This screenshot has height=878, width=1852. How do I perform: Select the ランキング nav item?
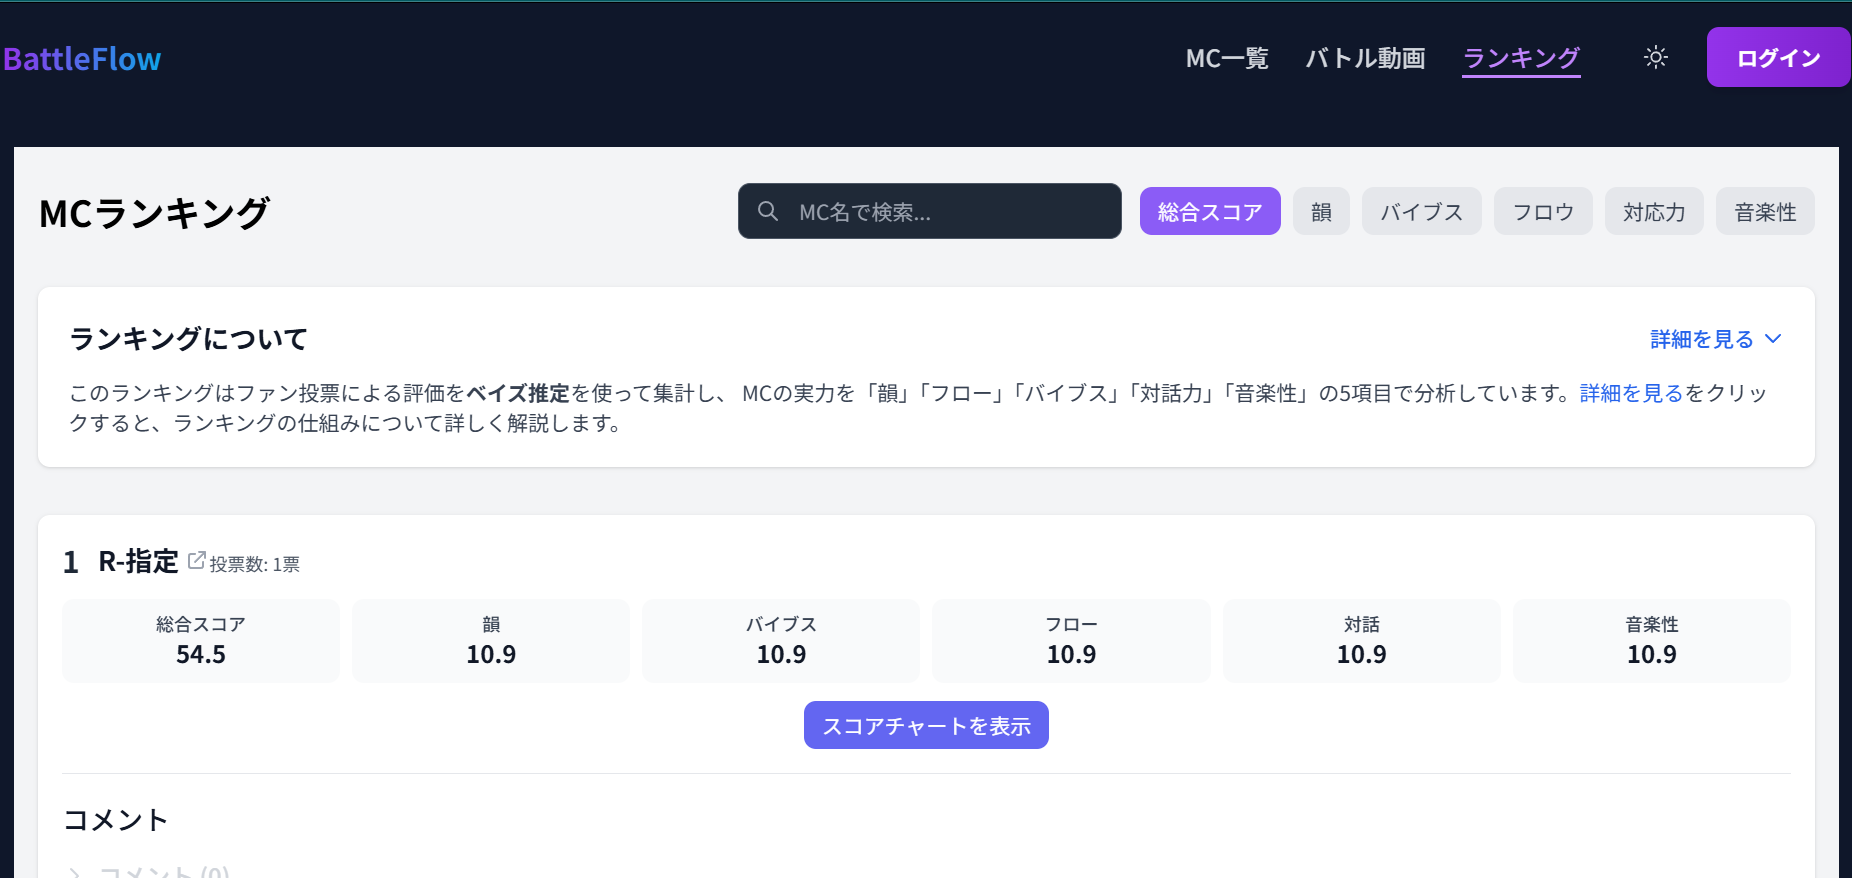click(x=1521, y=58)
